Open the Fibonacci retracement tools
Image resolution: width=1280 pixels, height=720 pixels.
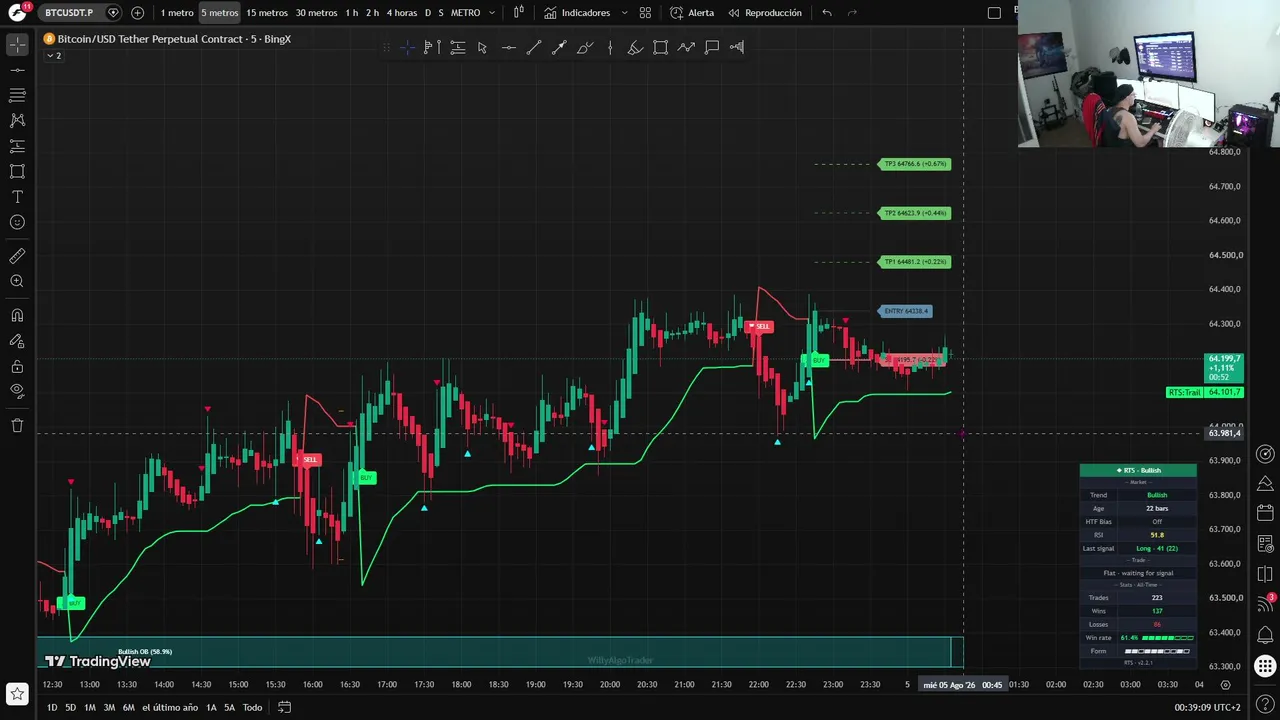(x=17, y=95)
